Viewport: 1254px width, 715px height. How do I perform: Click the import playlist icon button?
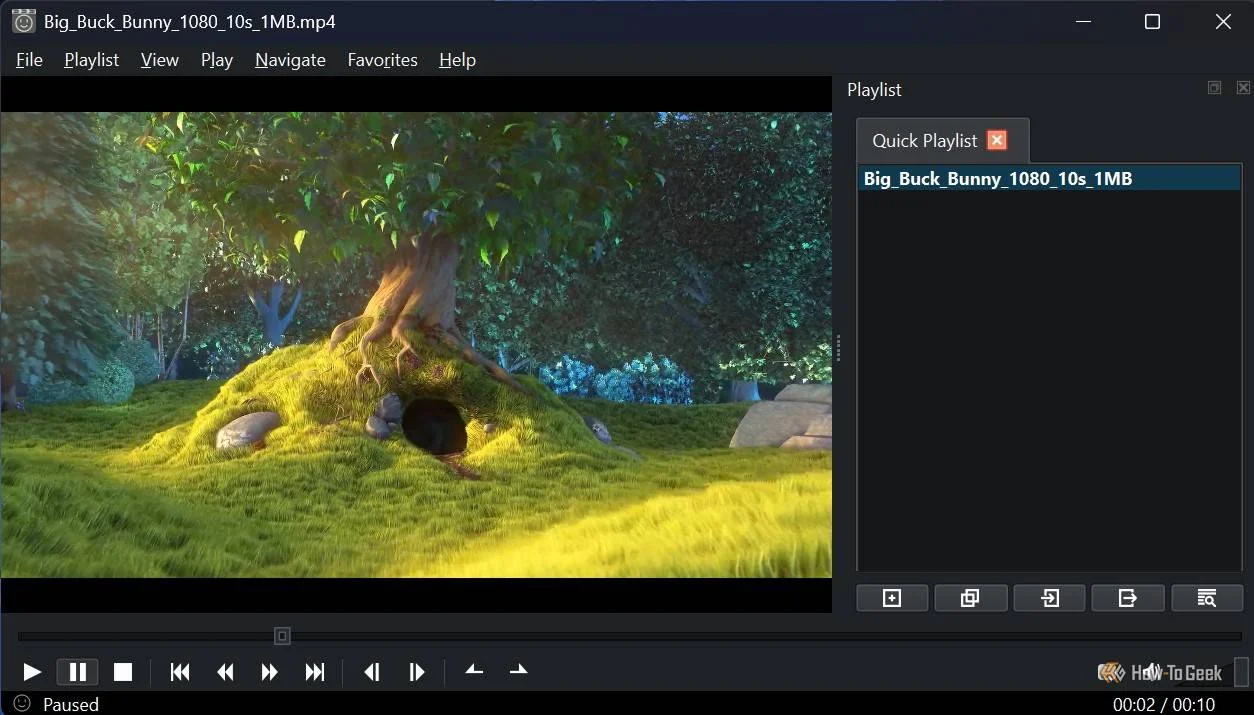[1049, 598]
